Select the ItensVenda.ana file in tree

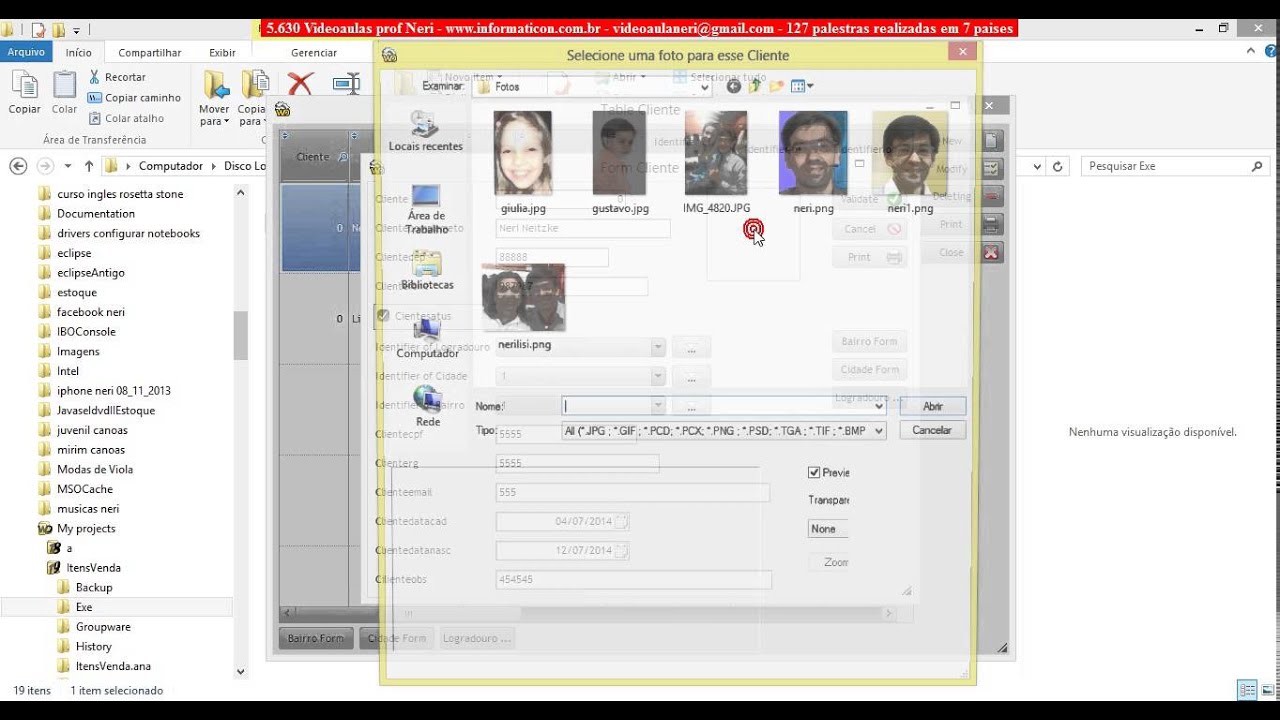pos(113,666)
